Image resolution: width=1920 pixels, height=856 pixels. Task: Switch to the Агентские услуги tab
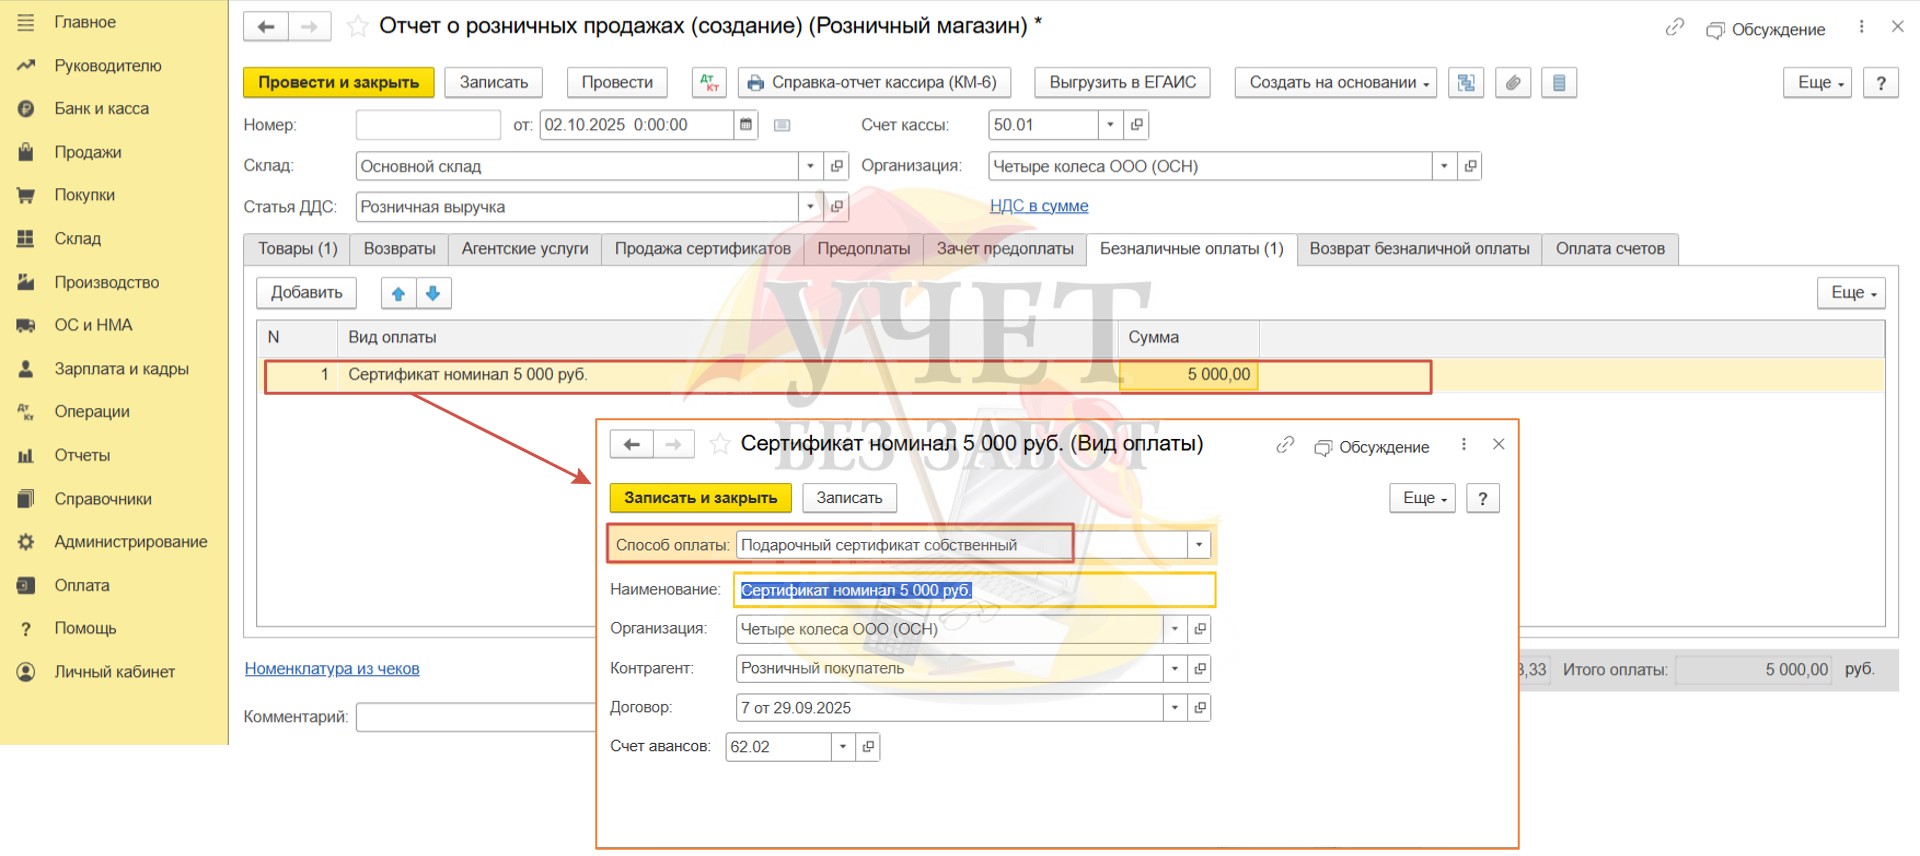point(525,249)
